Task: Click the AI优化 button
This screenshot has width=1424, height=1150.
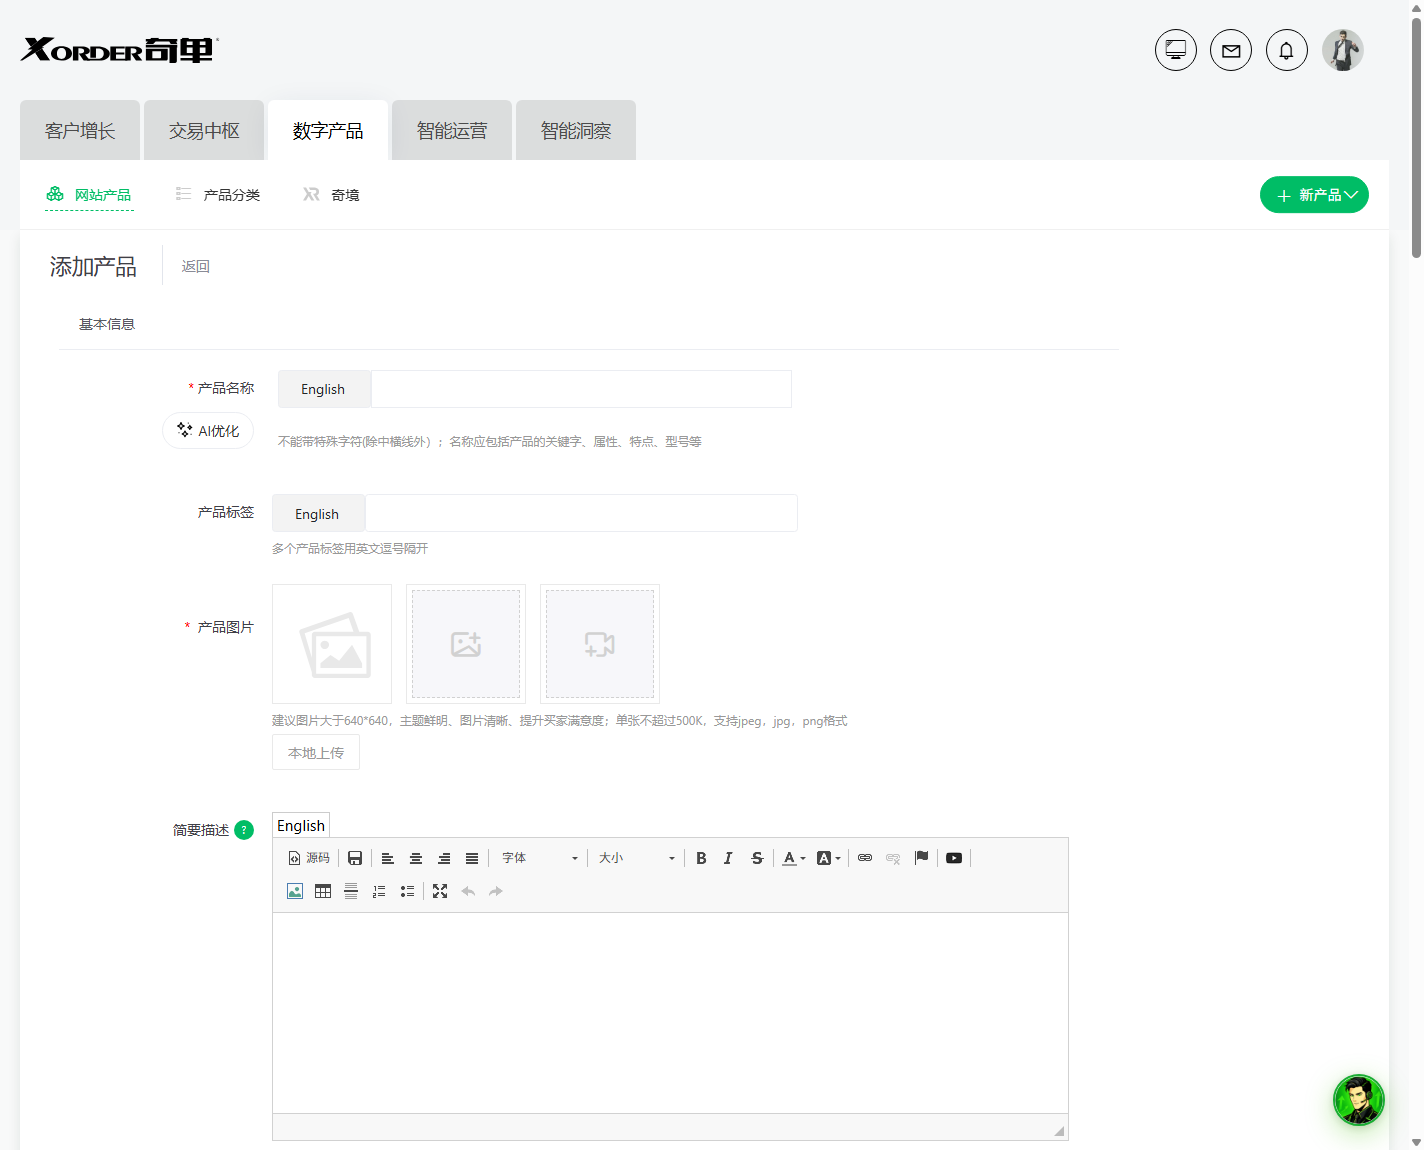Action: click(x=208, y=431)
